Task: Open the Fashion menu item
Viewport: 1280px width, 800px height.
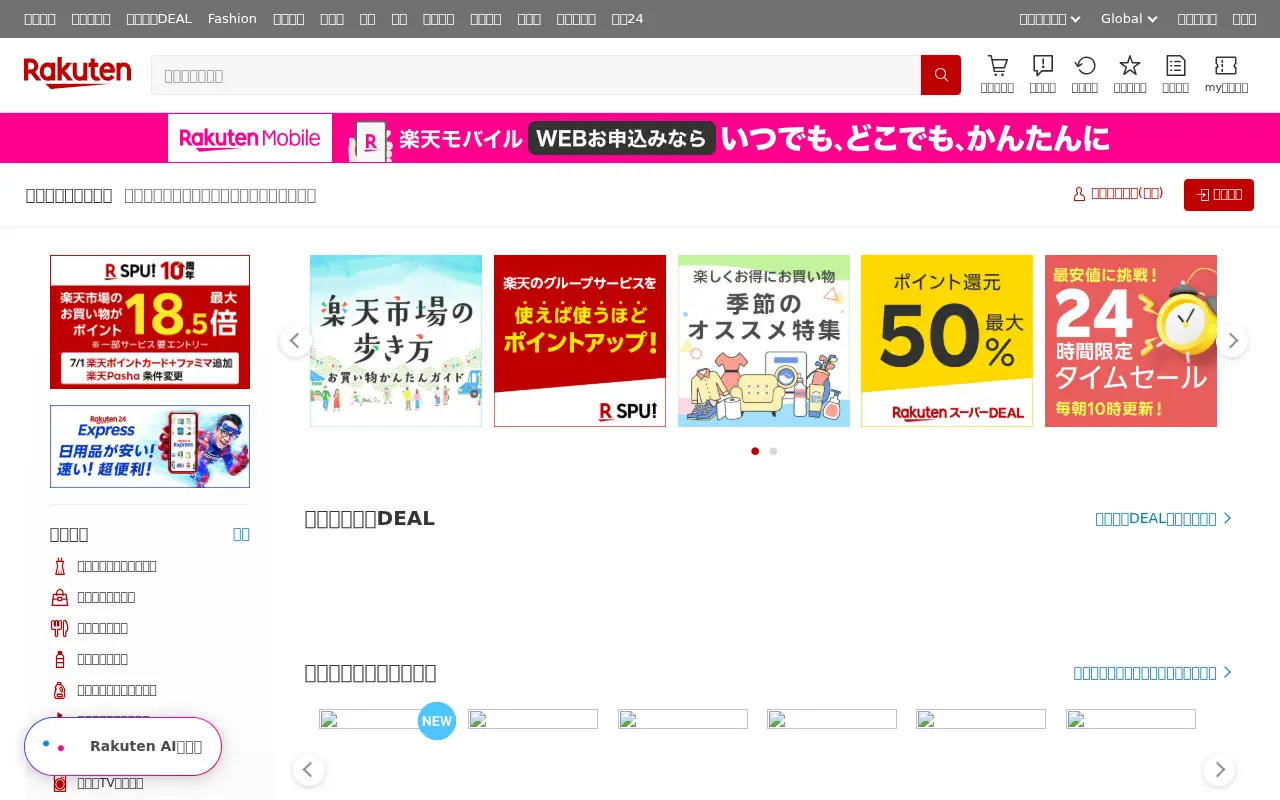Action: (x=232, y=19)
